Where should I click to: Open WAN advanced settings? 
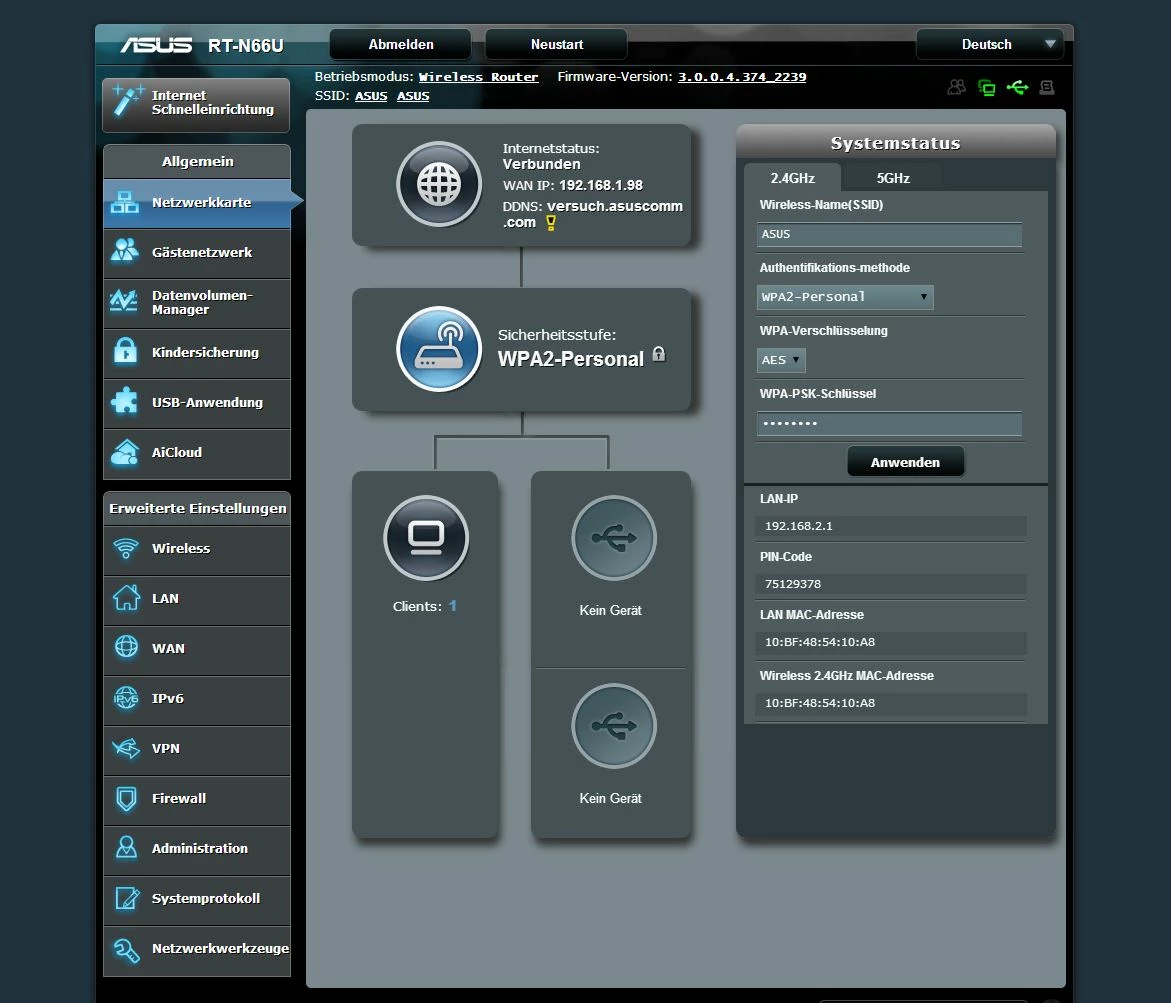[x=197, y=649]
